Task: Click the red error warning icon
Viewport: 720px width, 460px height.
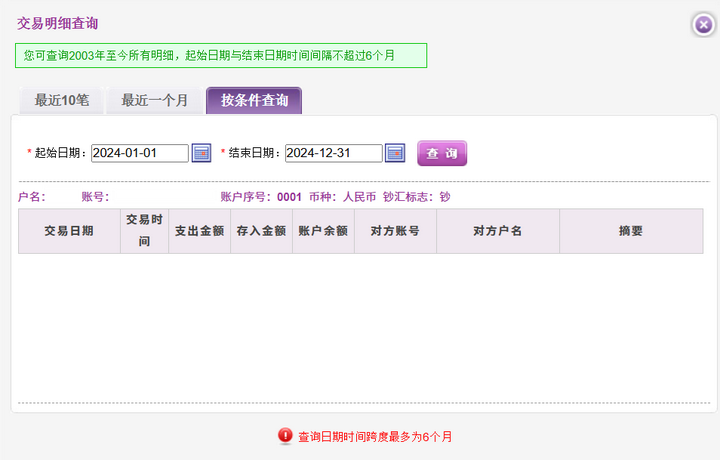Action: [285, 436]
